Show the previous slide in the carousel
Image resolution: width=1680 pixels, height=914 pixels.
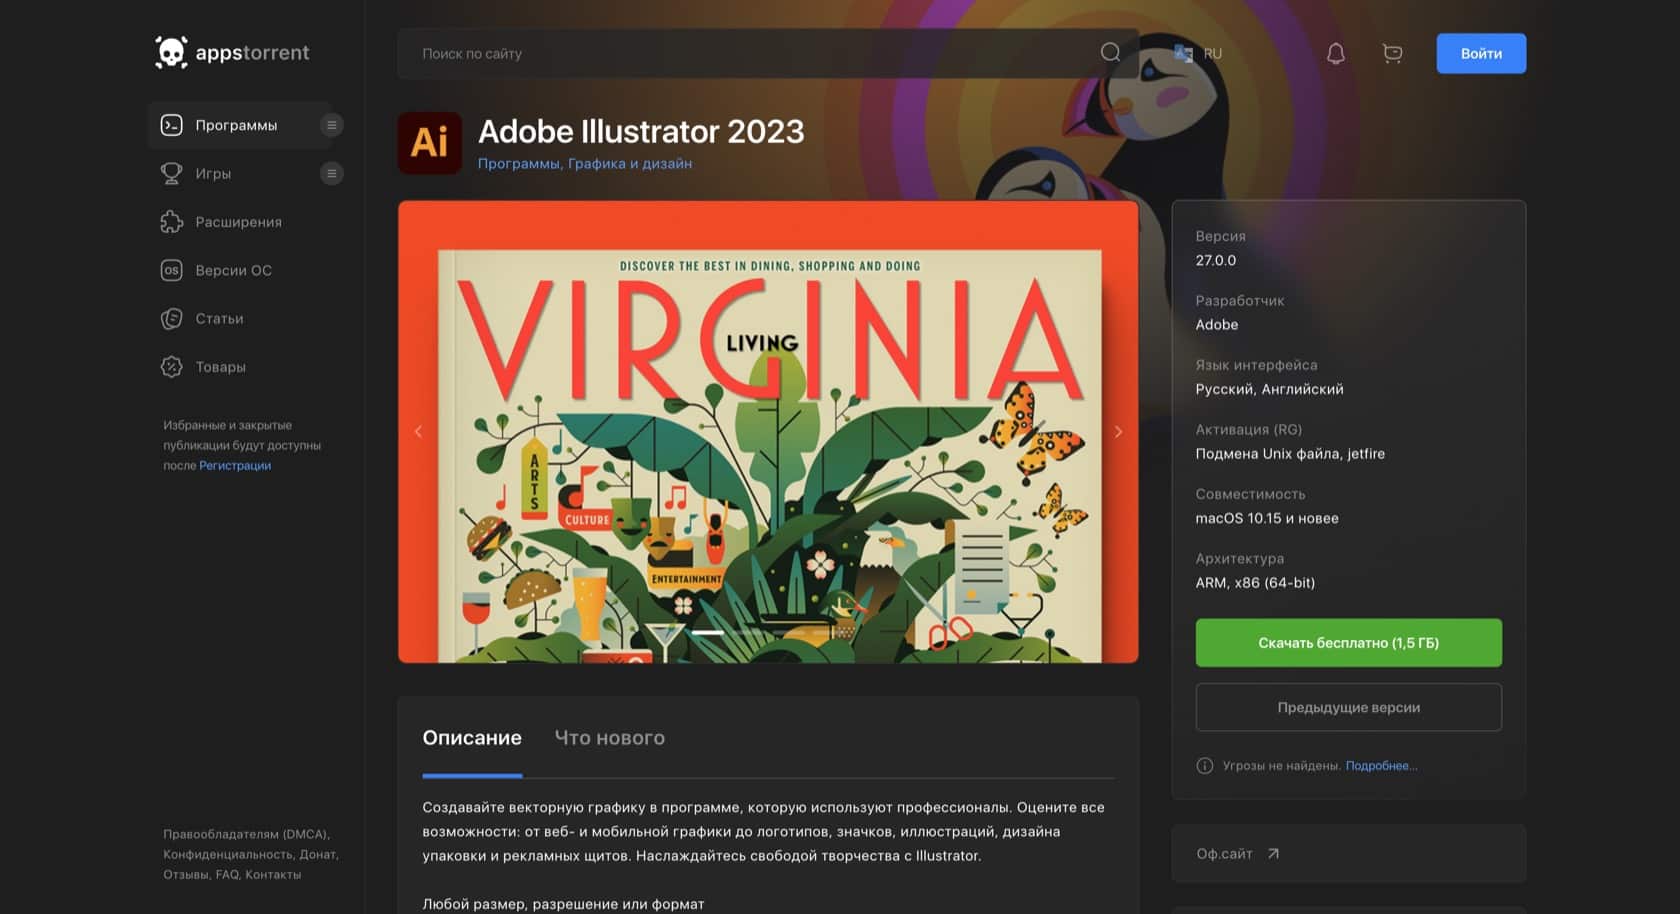418,431
